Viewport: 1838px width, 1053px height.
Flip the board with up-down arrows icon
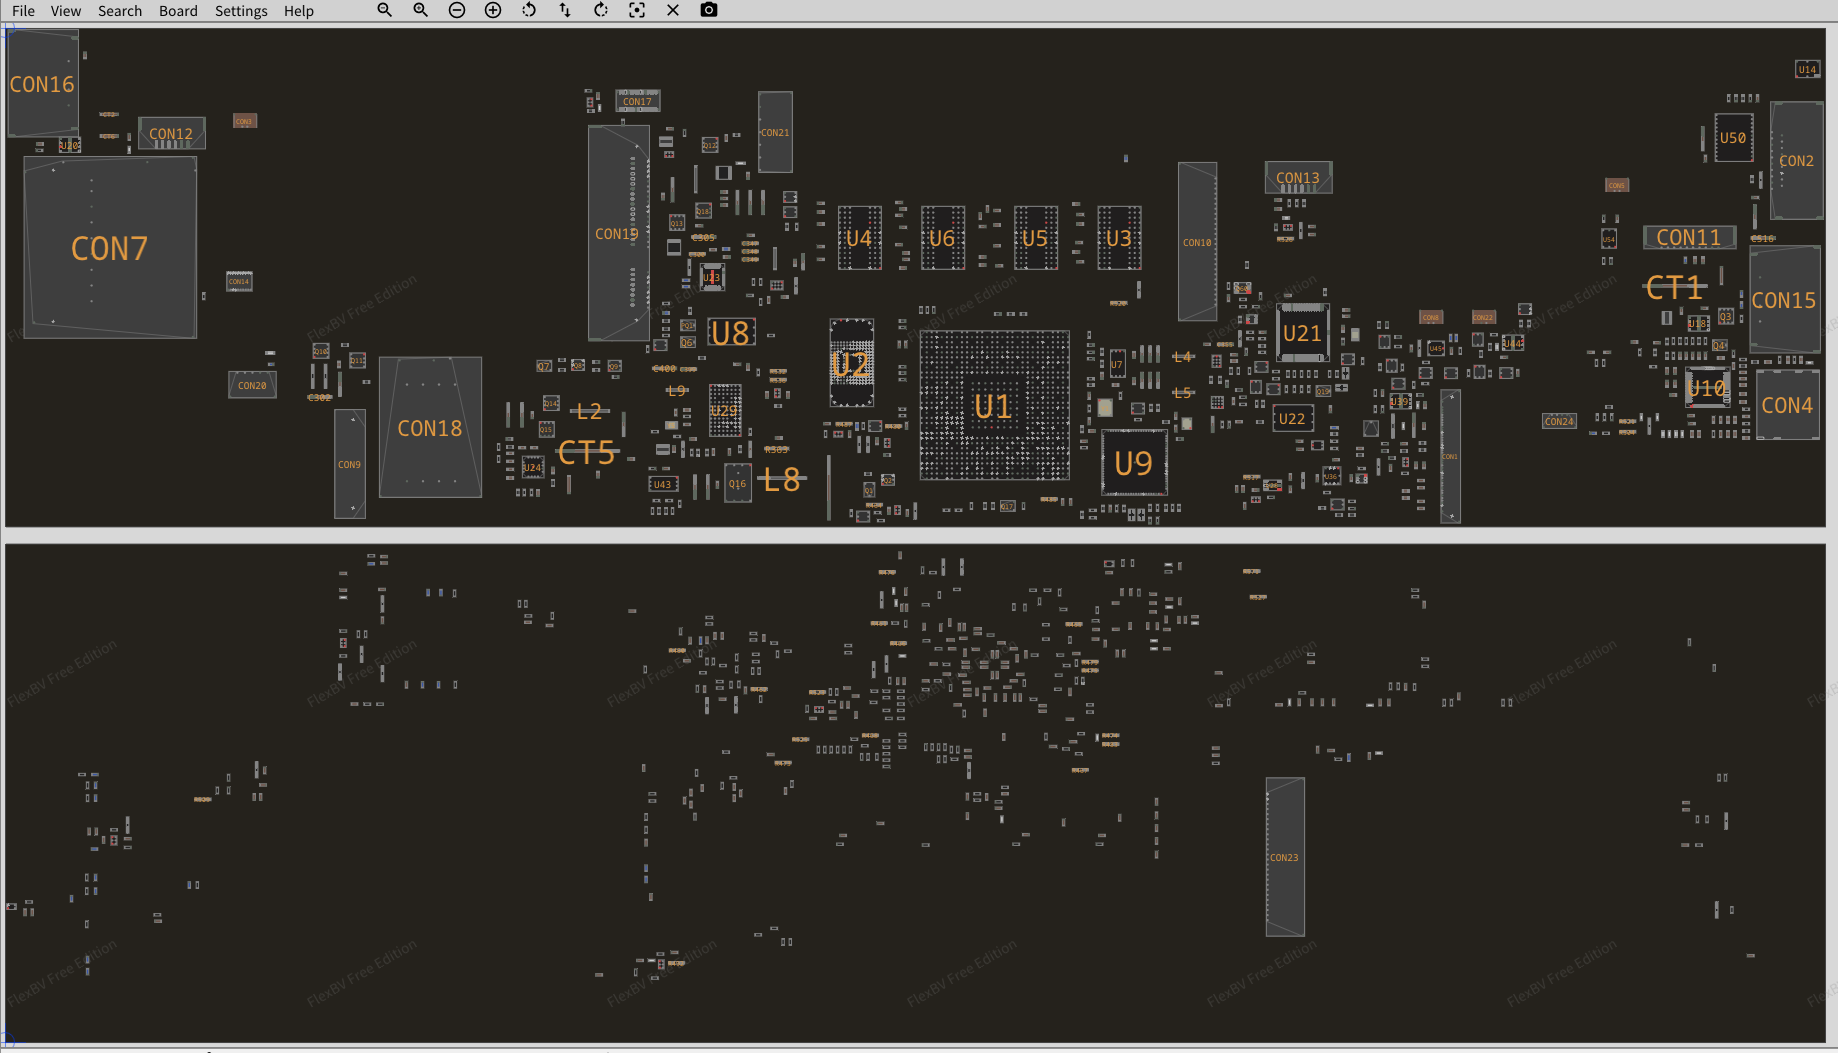[x=565, y=10]
